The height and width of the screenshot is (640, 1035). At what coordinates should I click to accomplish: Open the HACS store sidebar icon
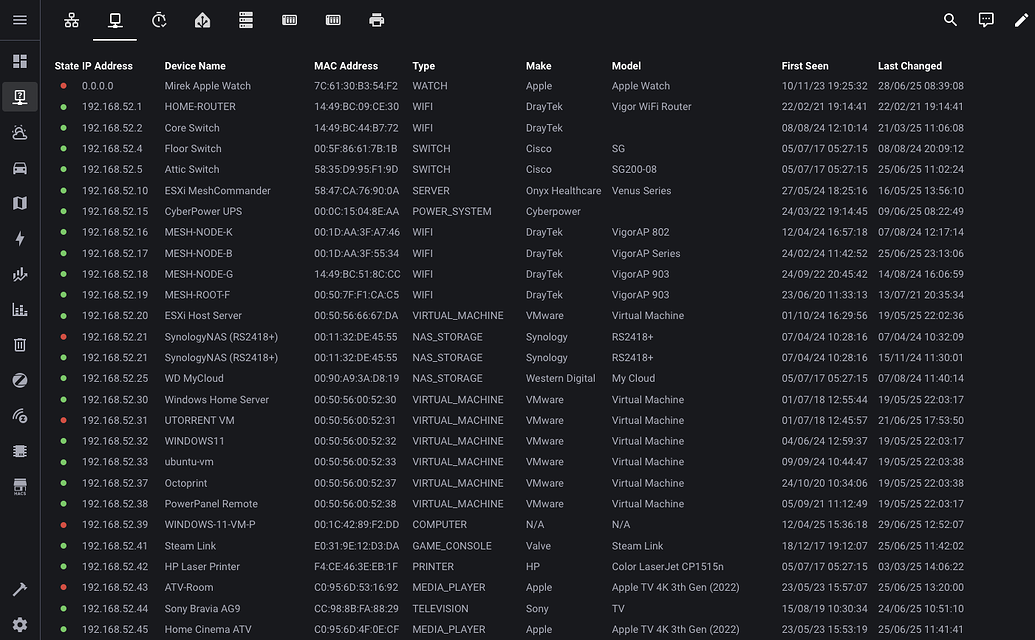(20, 487)
